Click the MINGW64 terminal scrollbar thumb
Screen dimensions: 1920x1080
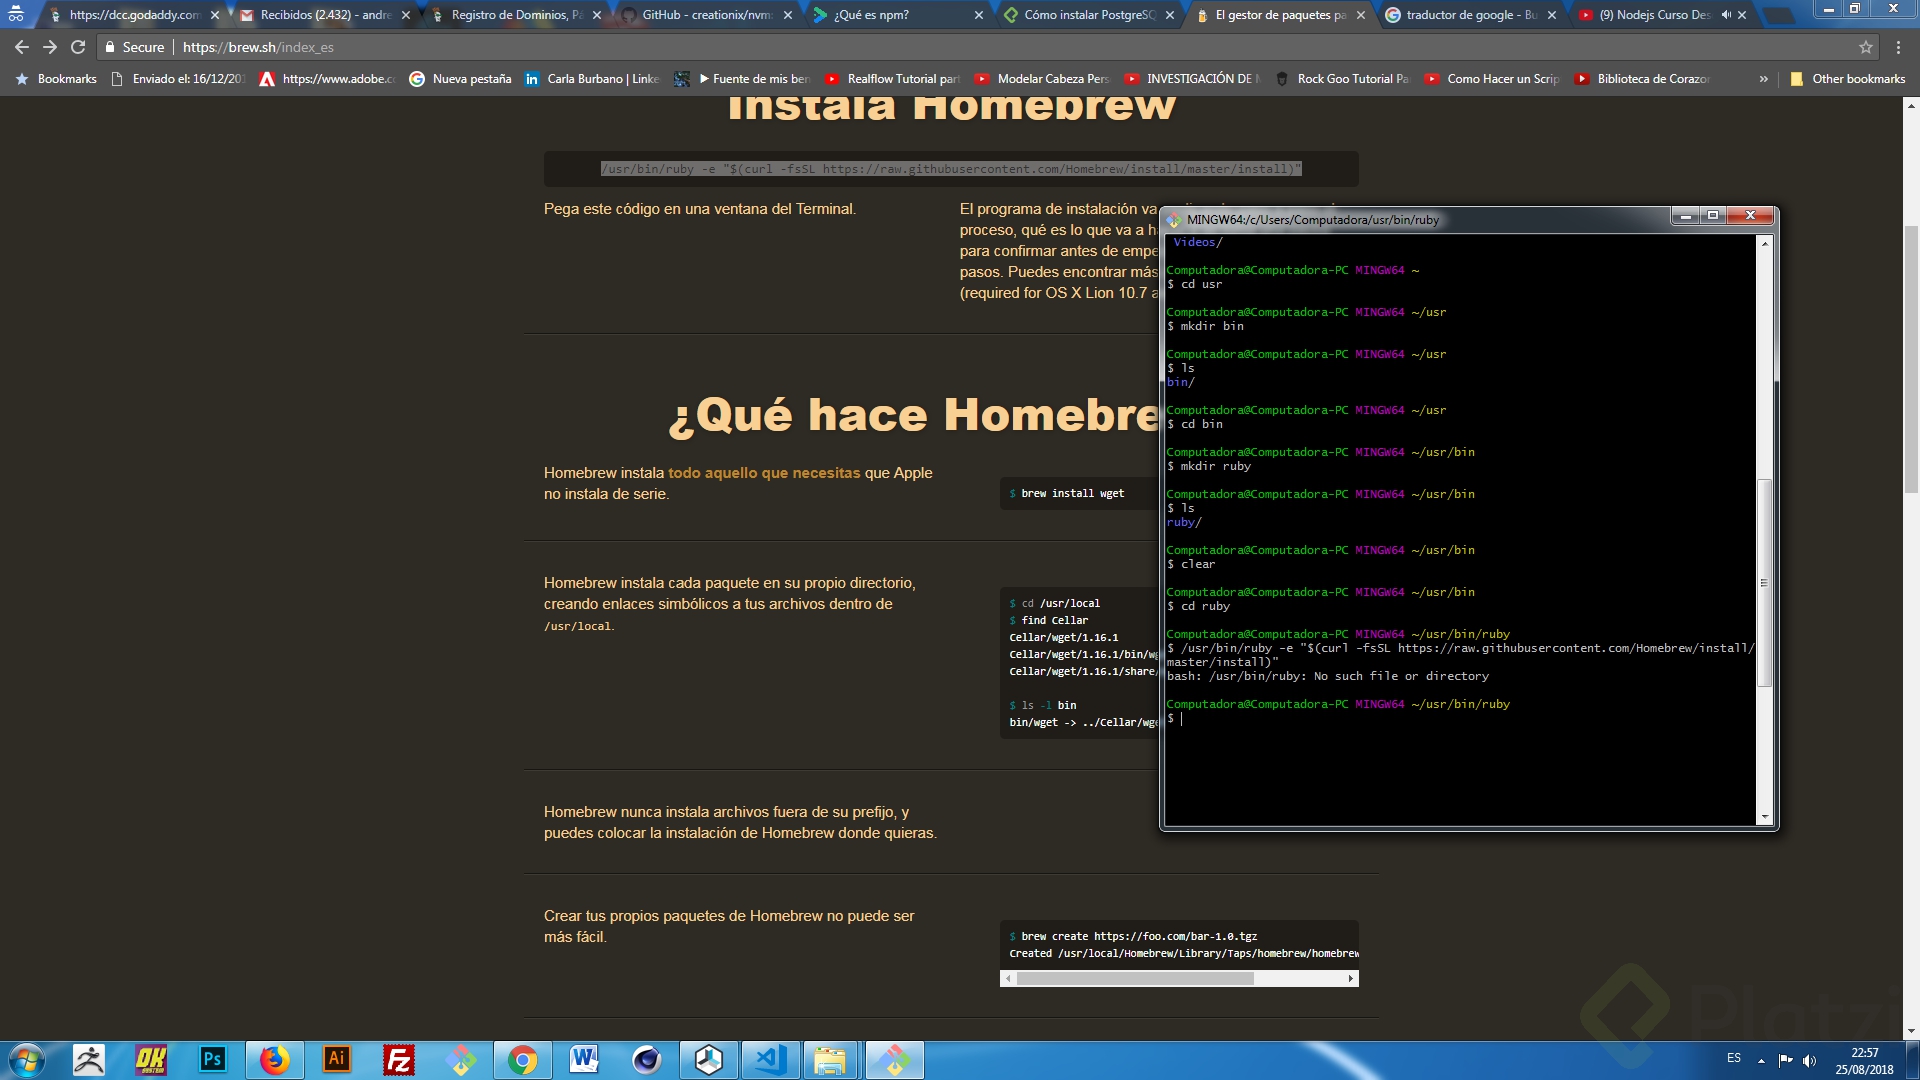[1764, 582]
